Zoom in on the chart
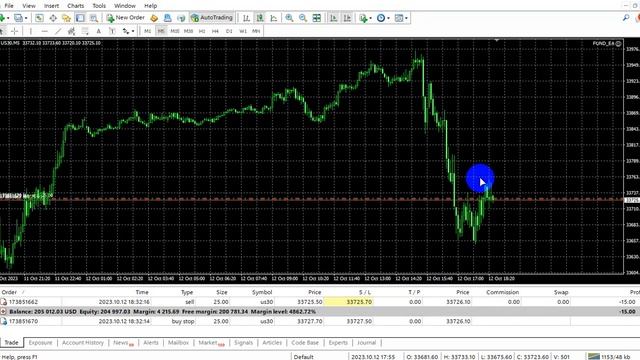The image size is (640, 360). point(289,18)
